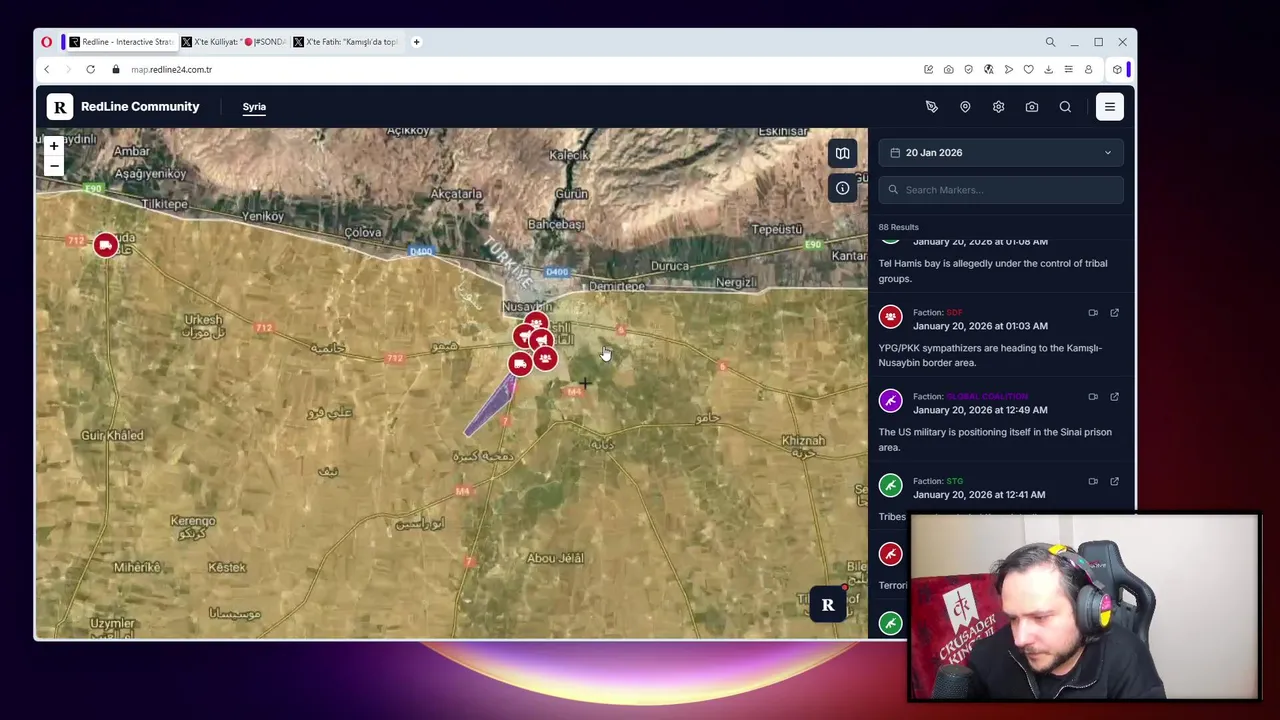Open RedLine header search icon
Image resolution: width=1280 pixels, height=720 pixels.
1065,107
